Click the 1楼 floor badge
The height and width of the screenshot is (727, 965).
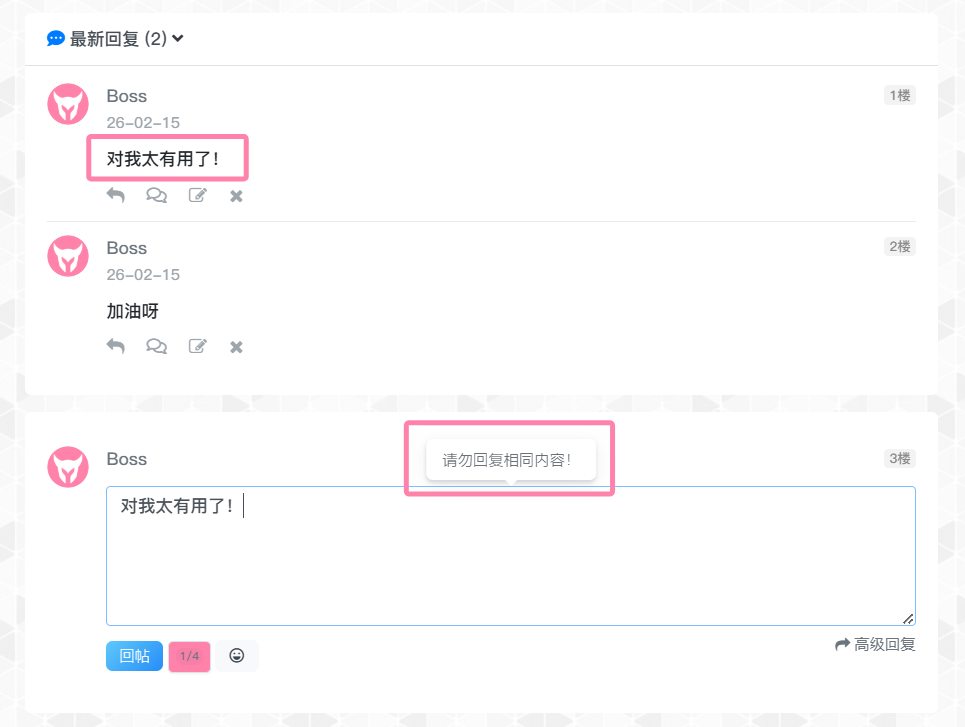click(x=899, y=95)
